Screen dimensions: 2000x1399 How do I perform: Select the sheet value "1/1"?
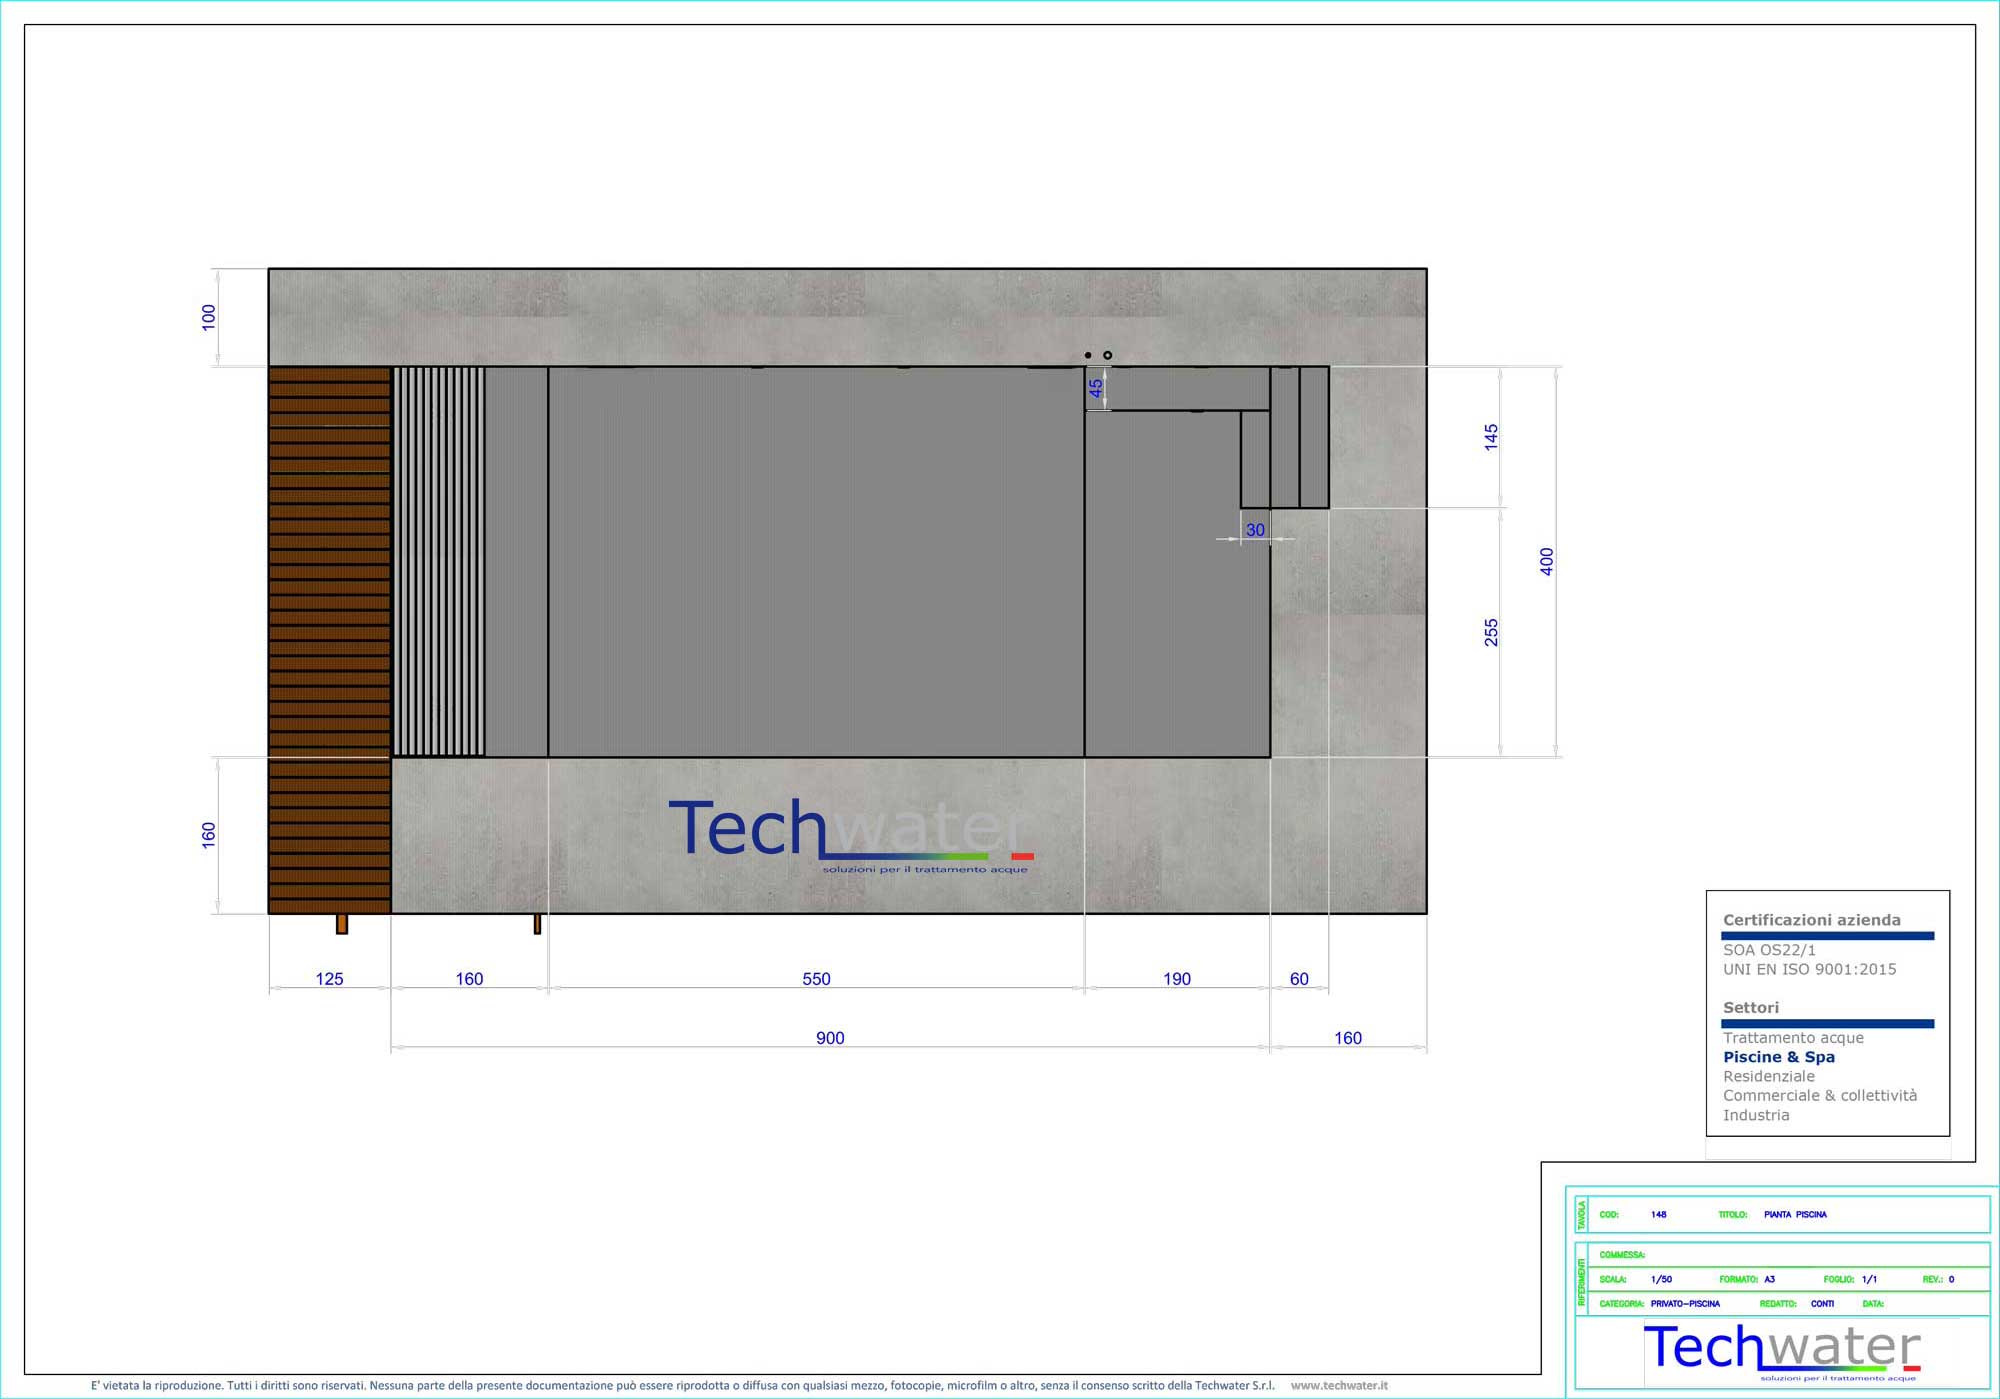(x=1869, y=1280)
